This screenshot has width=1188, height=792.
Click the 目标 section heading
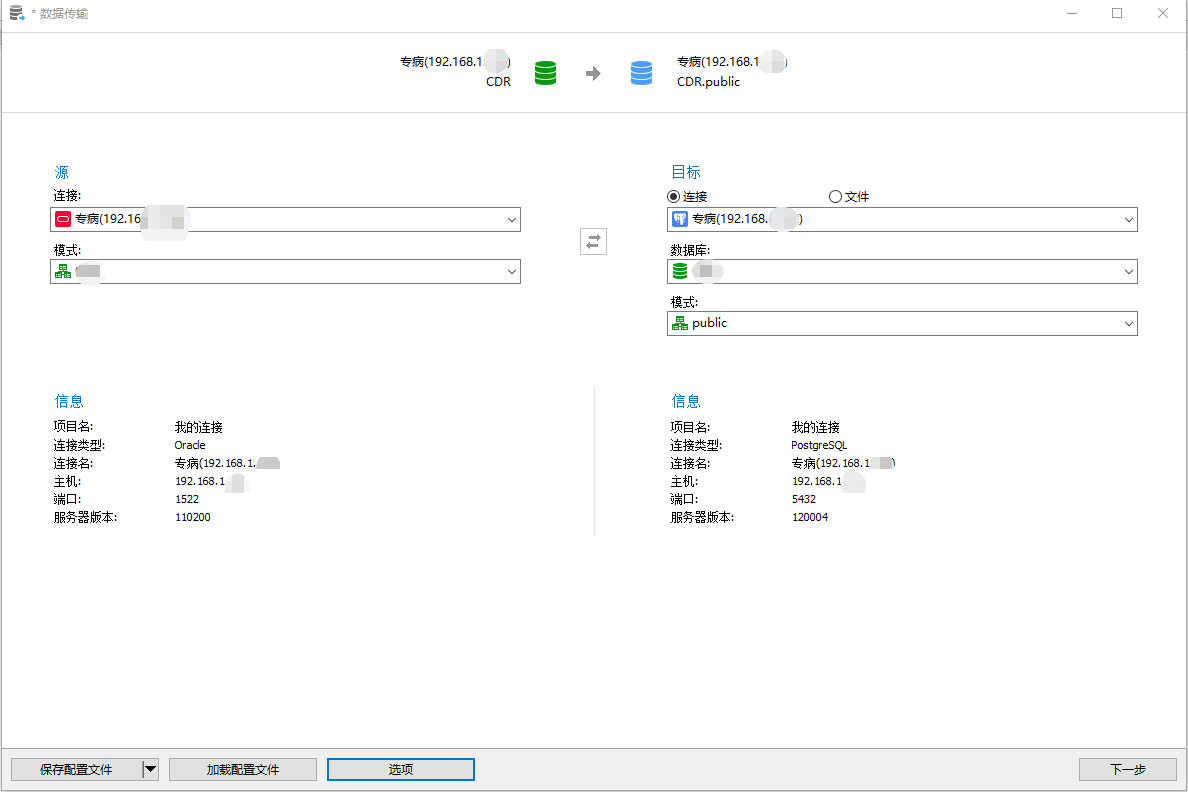coord(686,172)
